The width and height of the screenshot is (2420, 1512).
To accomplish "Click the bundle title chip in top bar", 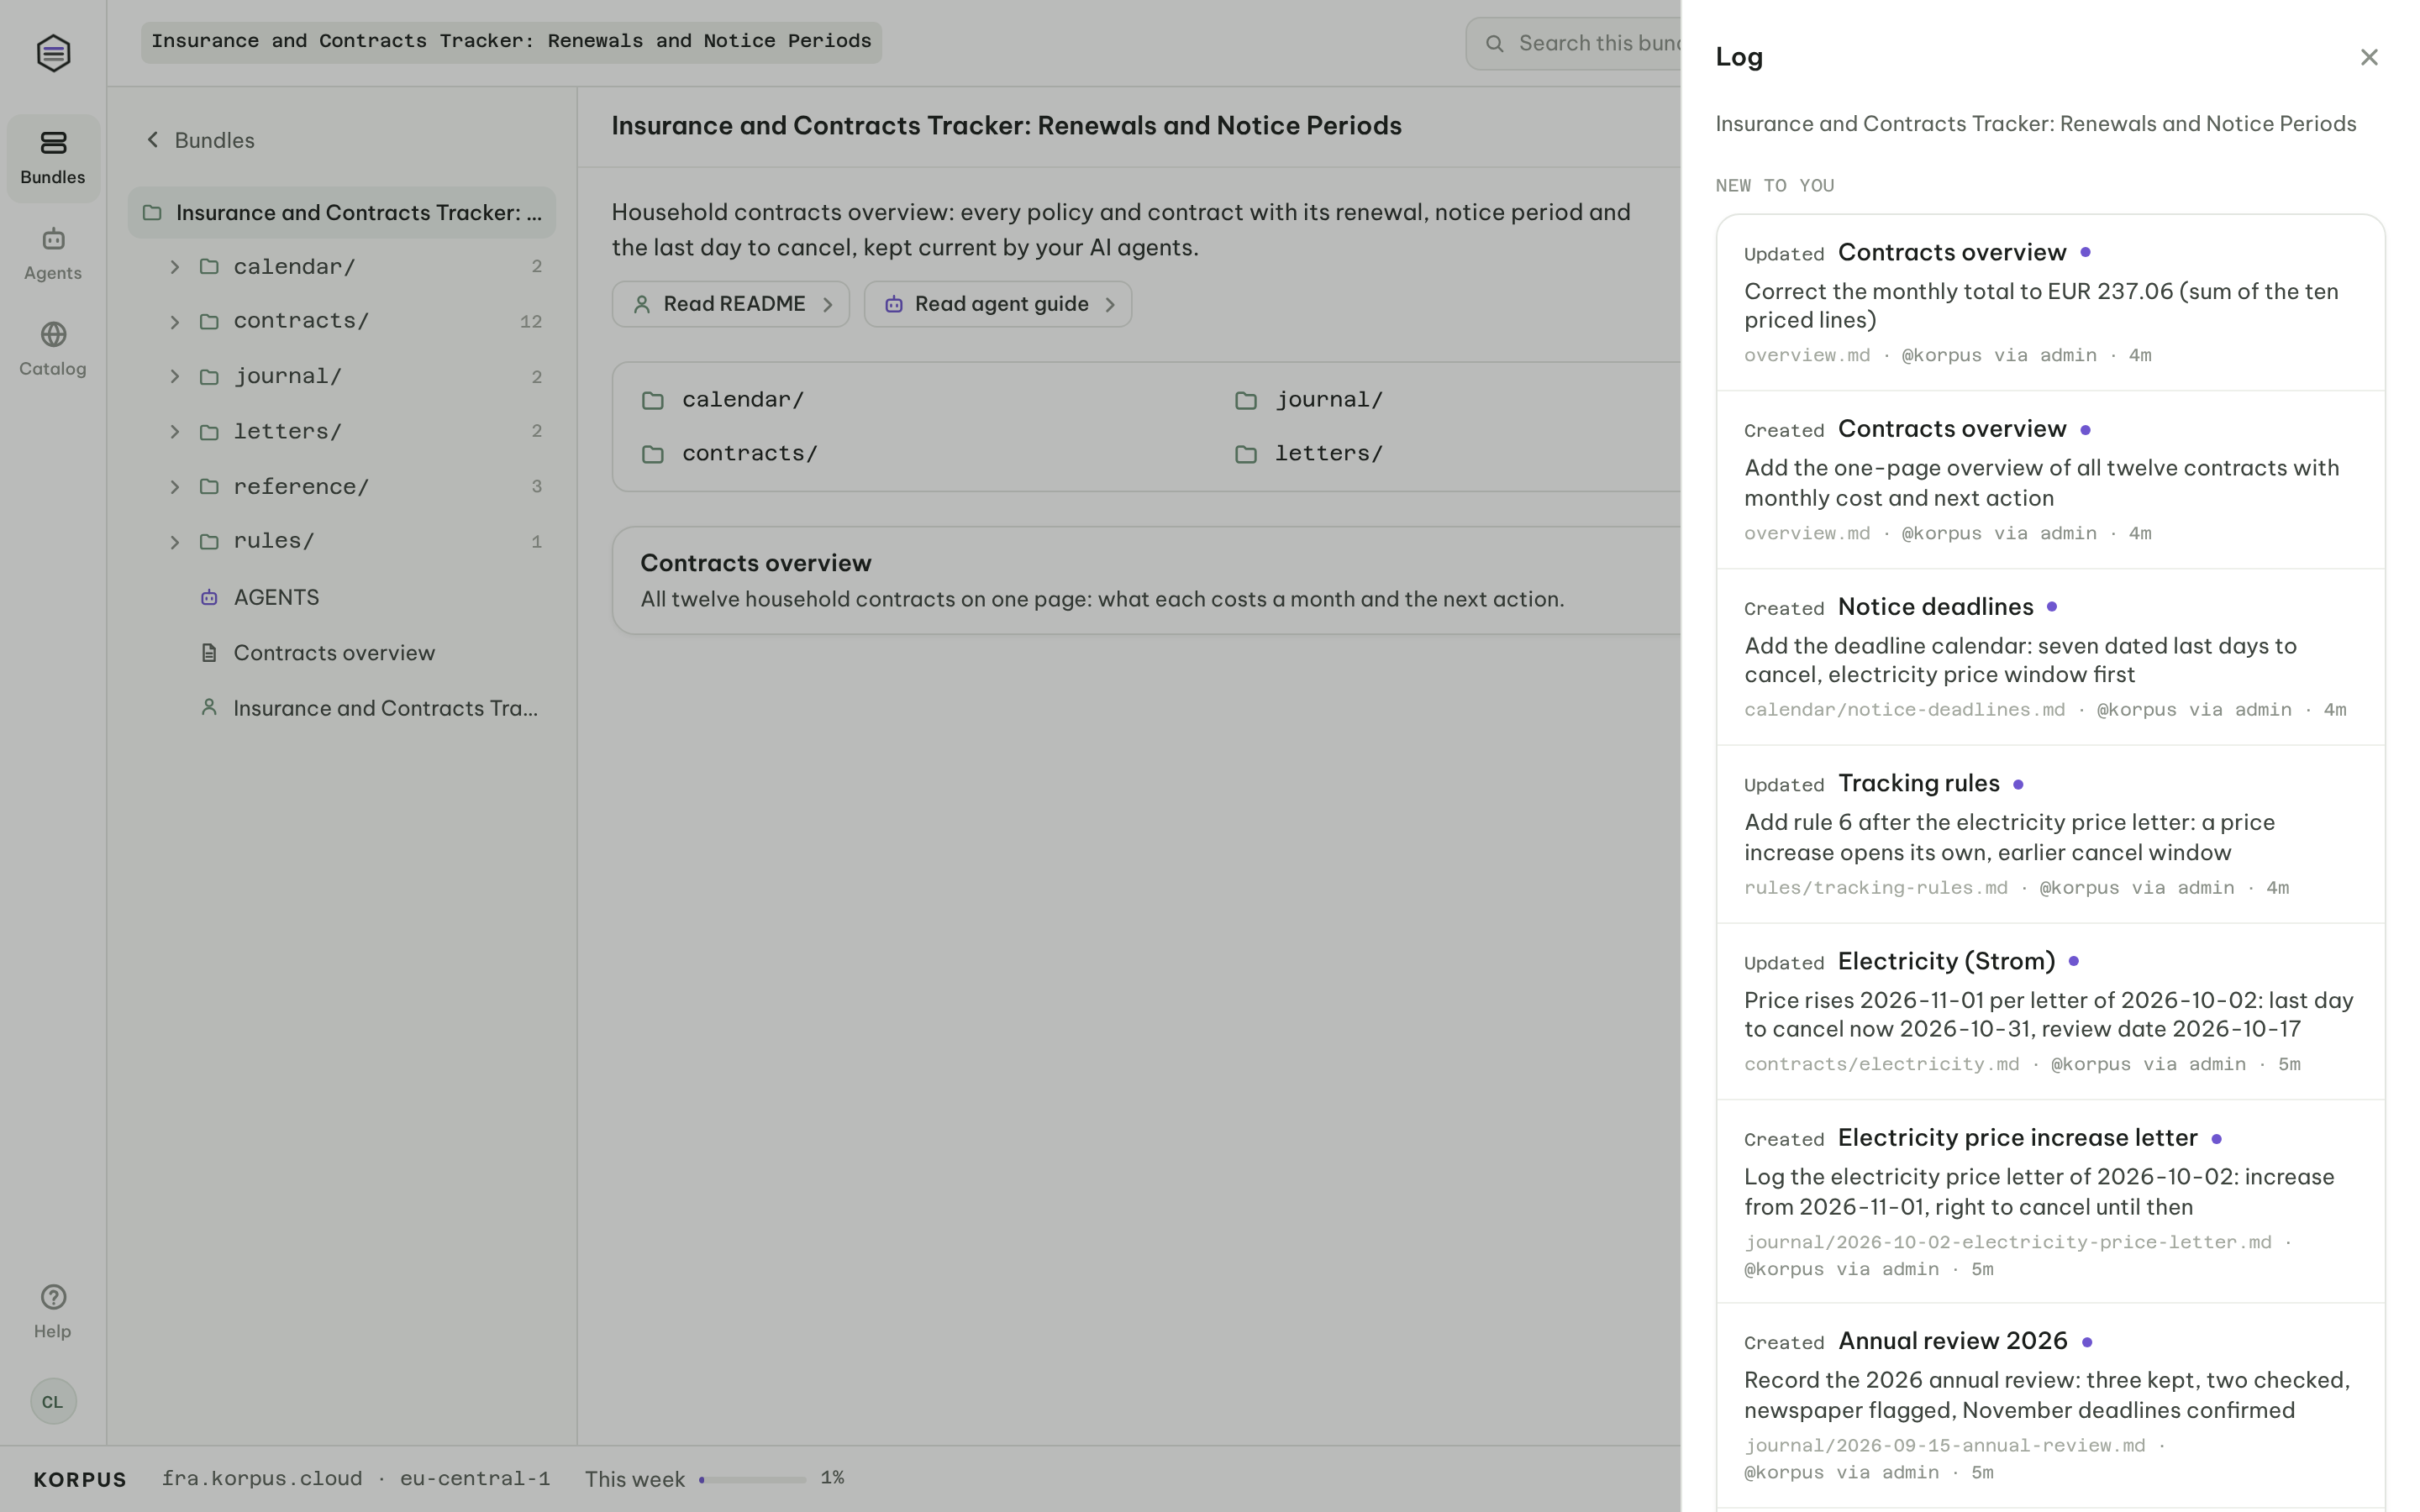I will coord(511,42).
